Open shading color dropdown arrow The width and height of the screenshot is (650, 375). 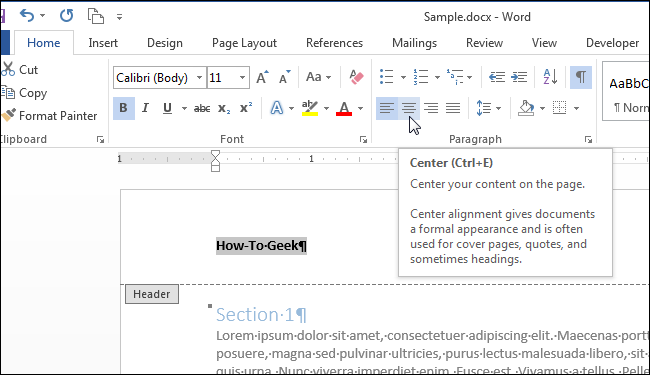pos(542,109)
